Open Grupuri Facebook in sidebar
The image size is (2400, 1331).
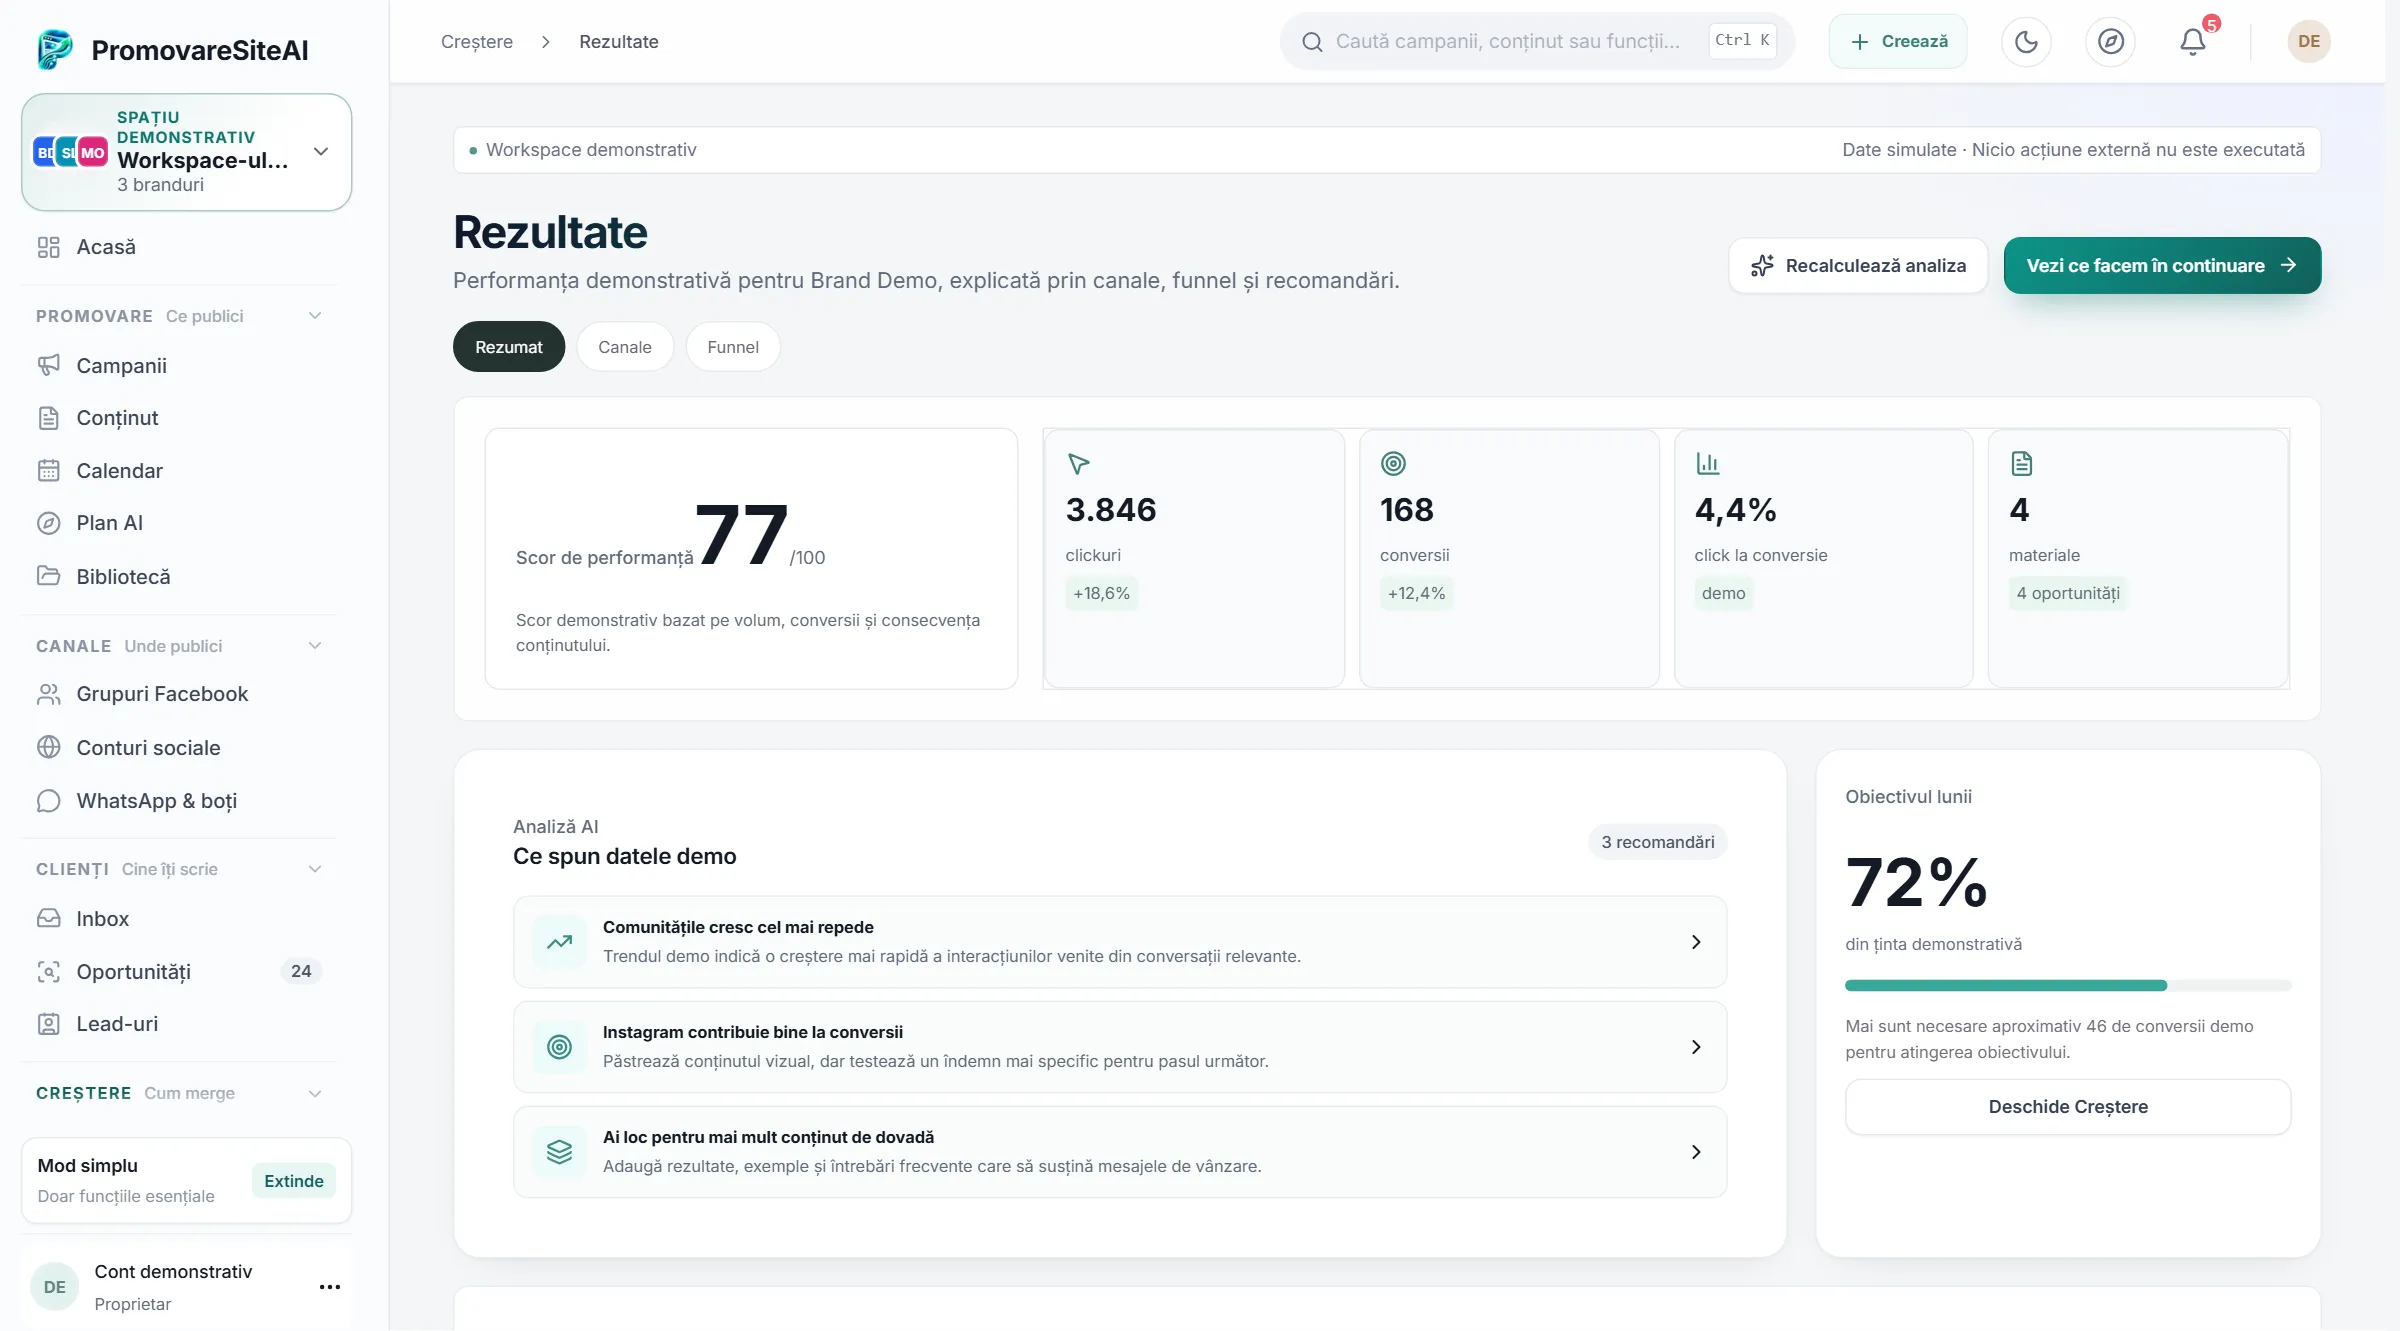pos(180,694)
